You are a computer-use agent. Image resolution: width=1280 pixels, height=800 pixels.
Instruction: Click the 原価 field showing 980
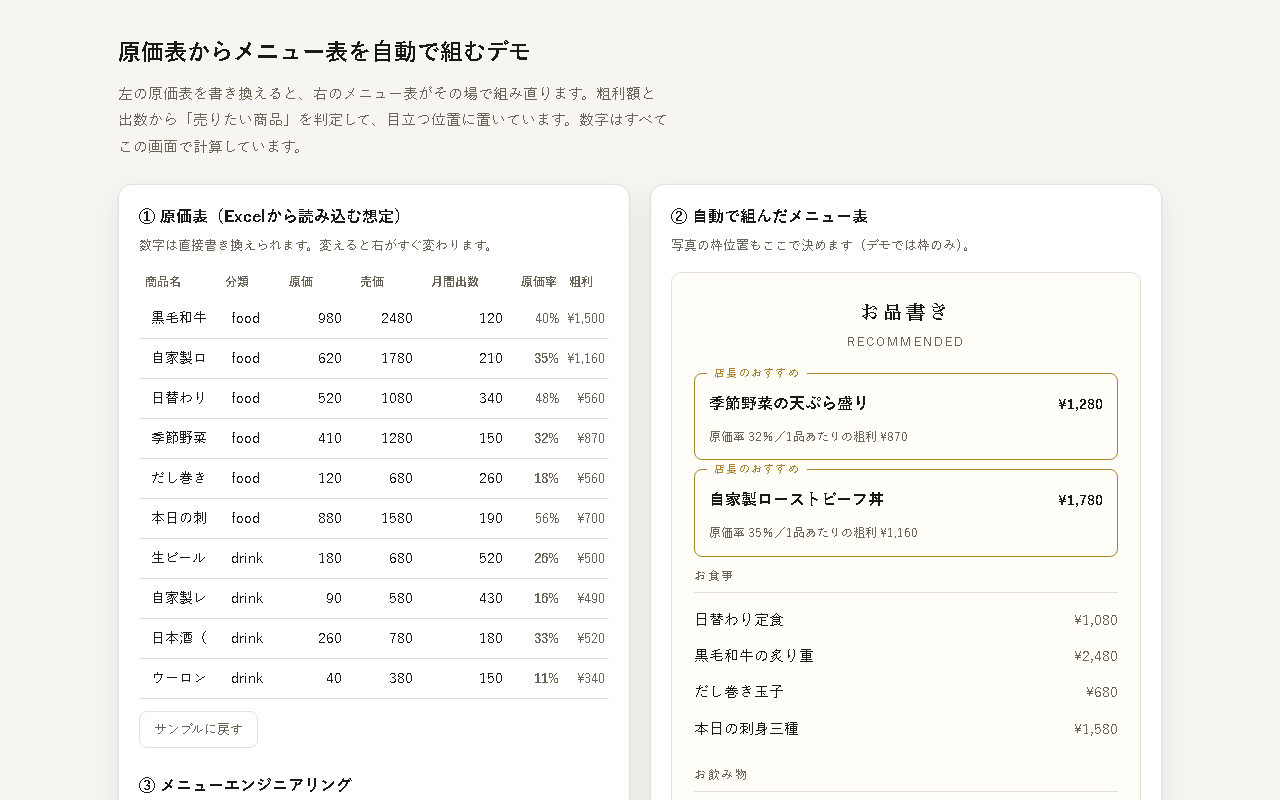click(x=317, y=318)
